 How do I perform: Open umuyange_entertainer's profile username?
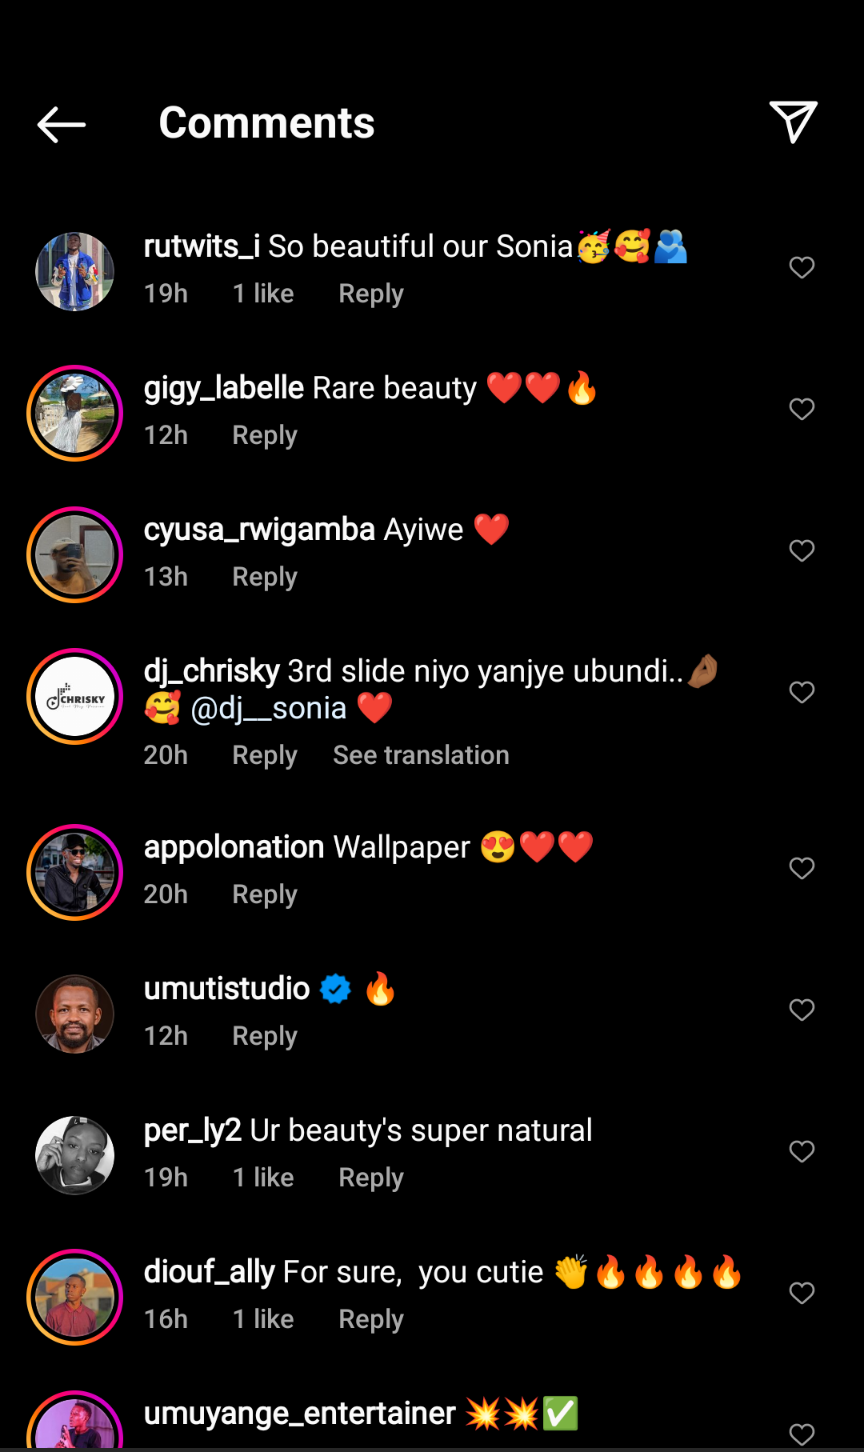300,1414
